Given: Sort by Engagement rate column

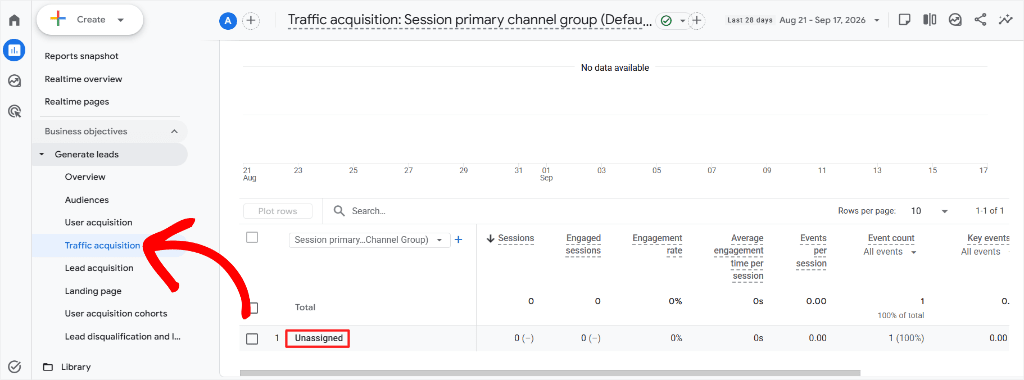Looking at the screenshot, I should pyautogui.click(x=657, y=244).
